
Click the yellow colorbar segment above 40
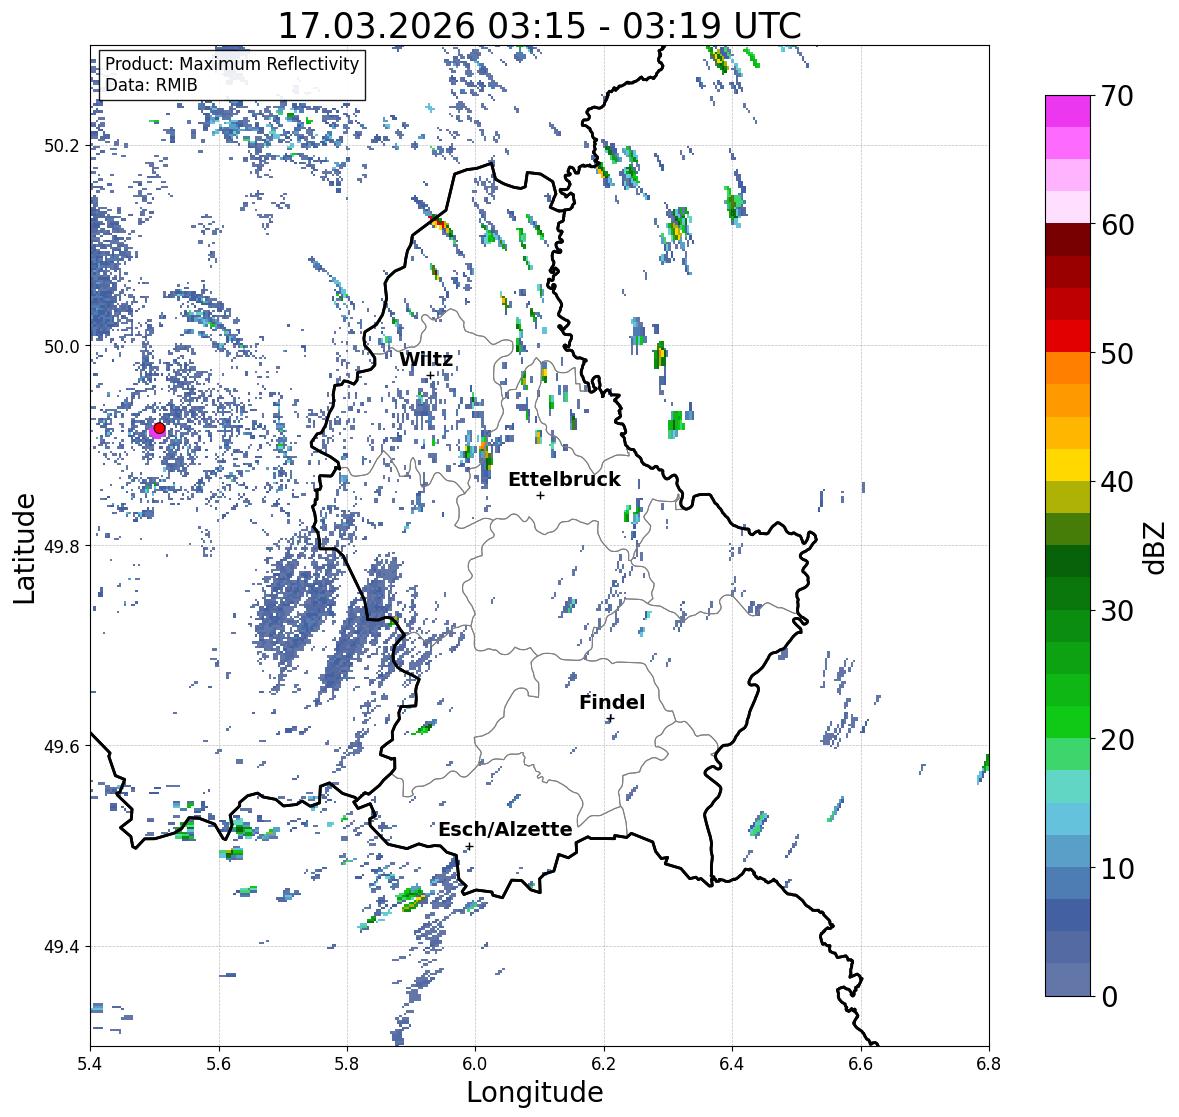pos(1068,465)
